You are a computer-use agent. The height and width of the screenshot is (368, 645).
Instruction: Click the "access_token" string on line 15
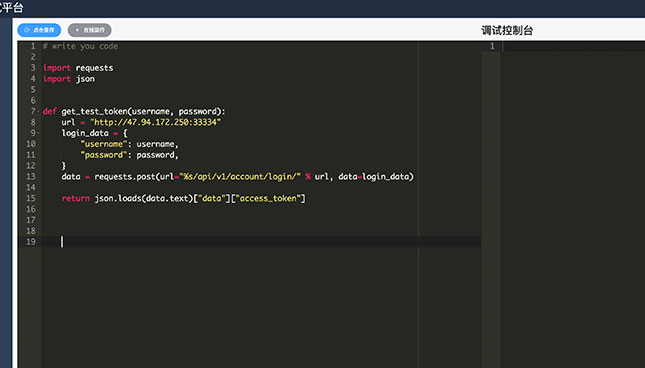[x=268, y=198]
